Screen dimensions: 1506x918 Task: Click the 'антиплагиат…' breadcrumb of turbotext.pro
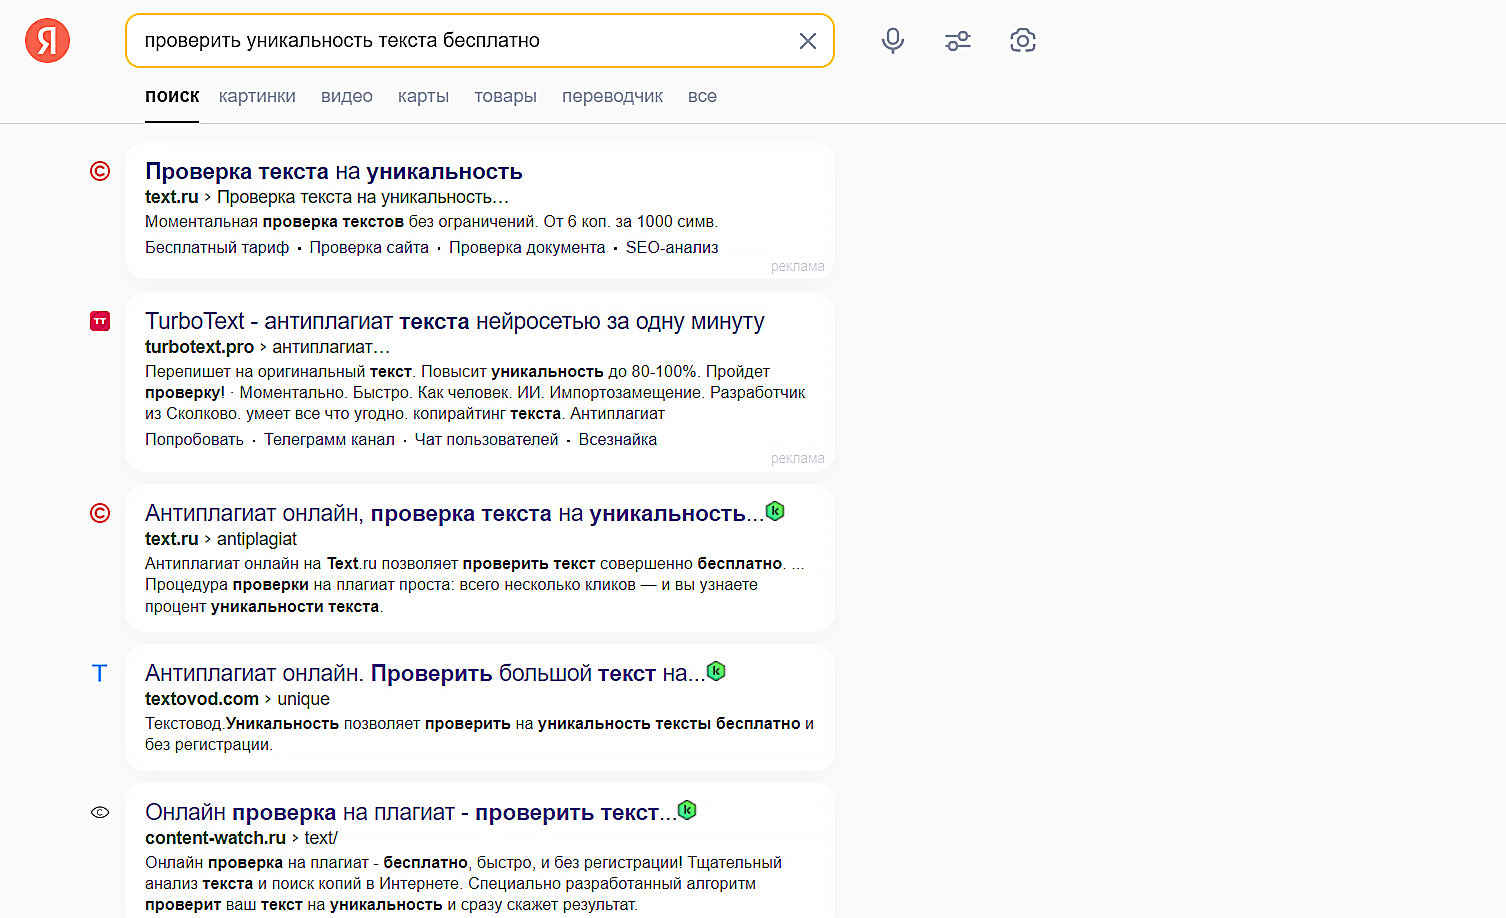coord(331,347)
